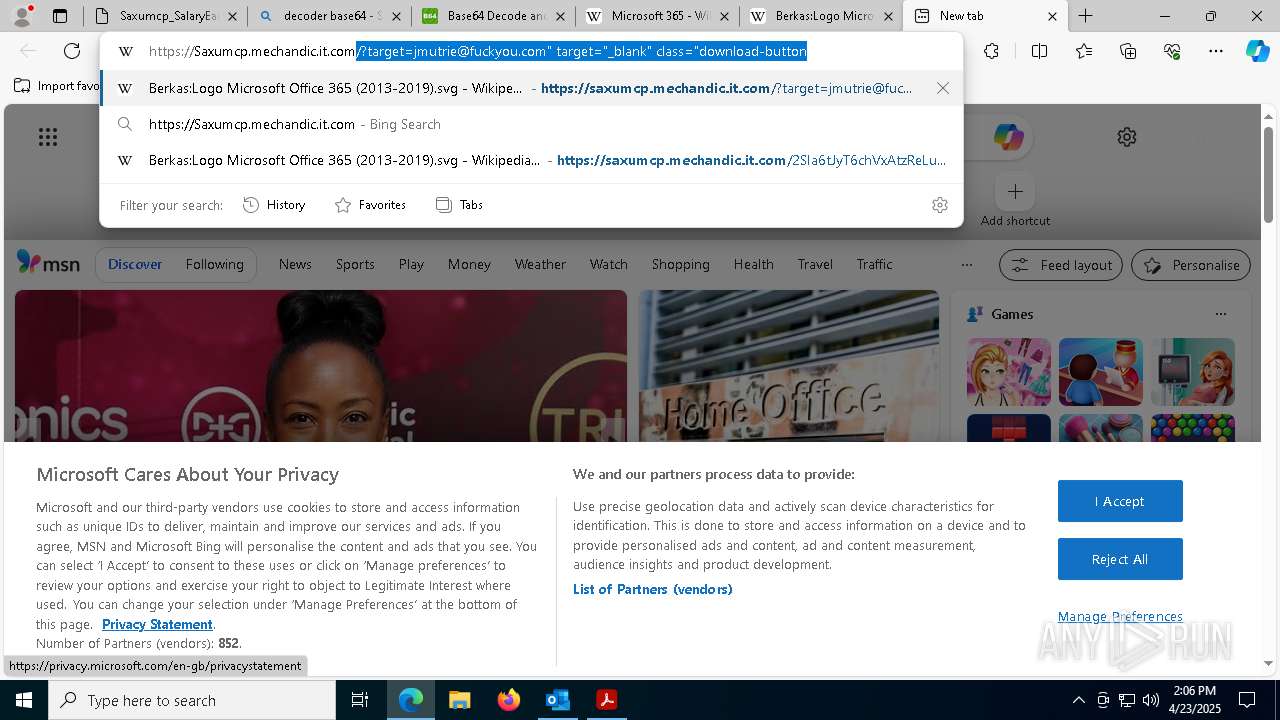Open the app launcher grid icon

48,137
